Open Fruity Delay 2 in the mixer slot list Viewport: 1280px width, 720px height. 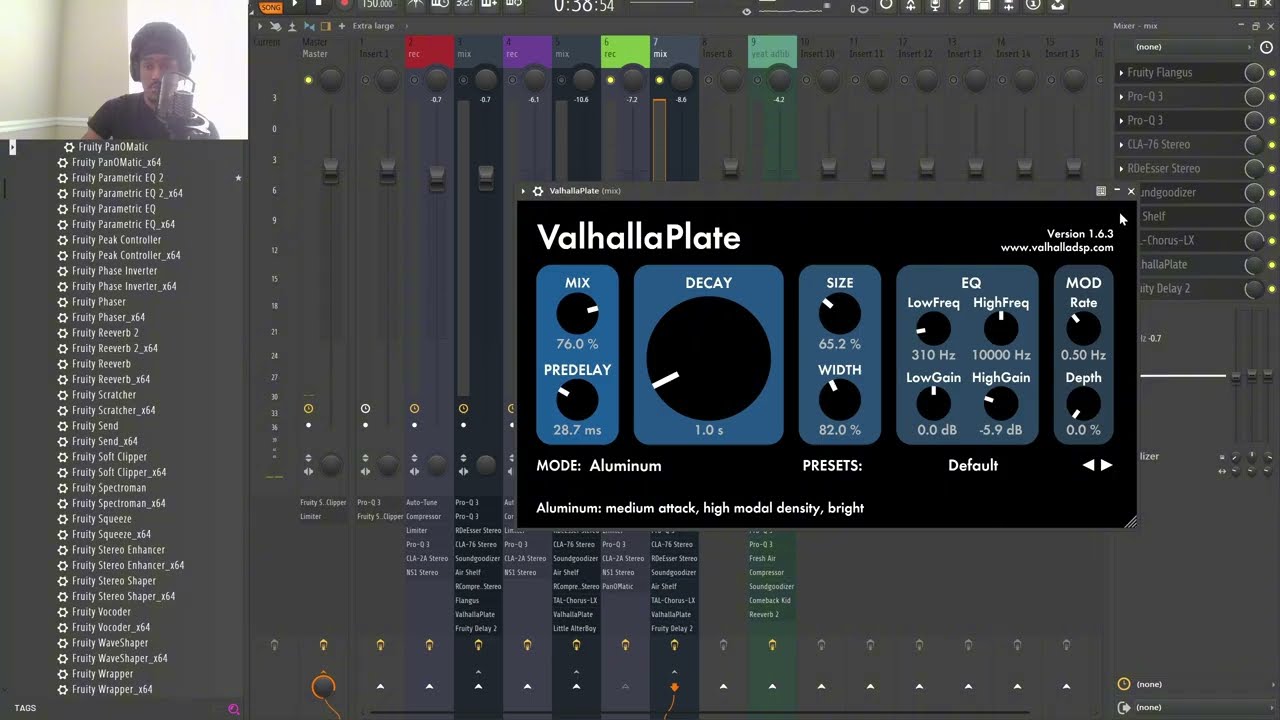1184,289
